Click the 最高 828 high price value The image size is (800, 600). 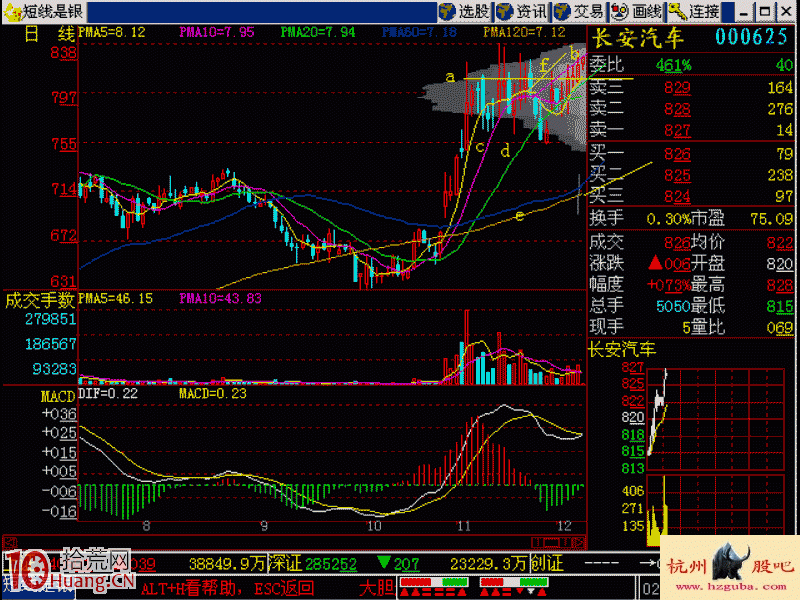tap(780, 285)
